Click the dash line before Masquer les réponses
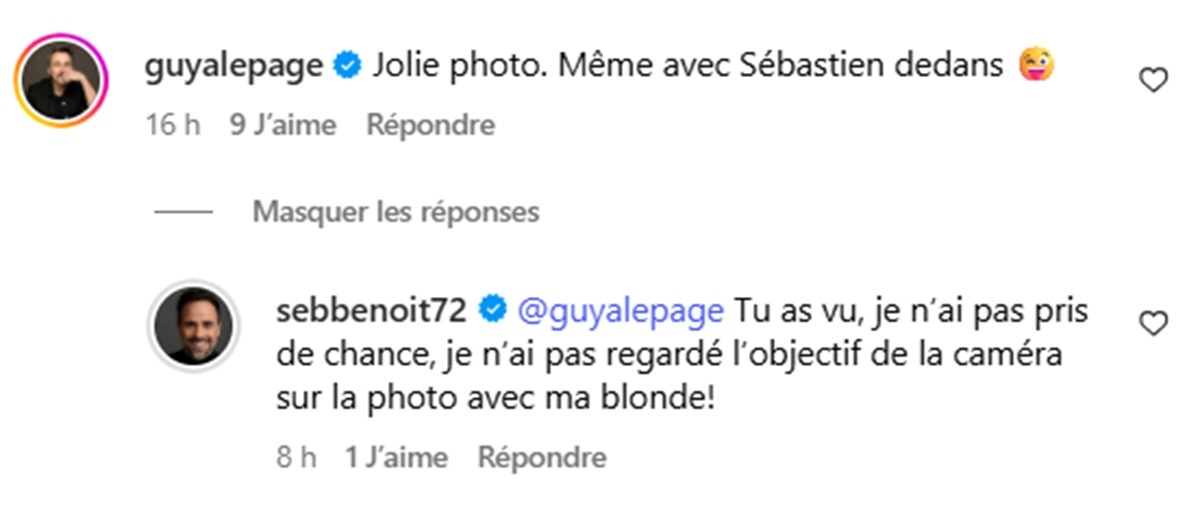 pyautogui.click(x=183, y=212)
